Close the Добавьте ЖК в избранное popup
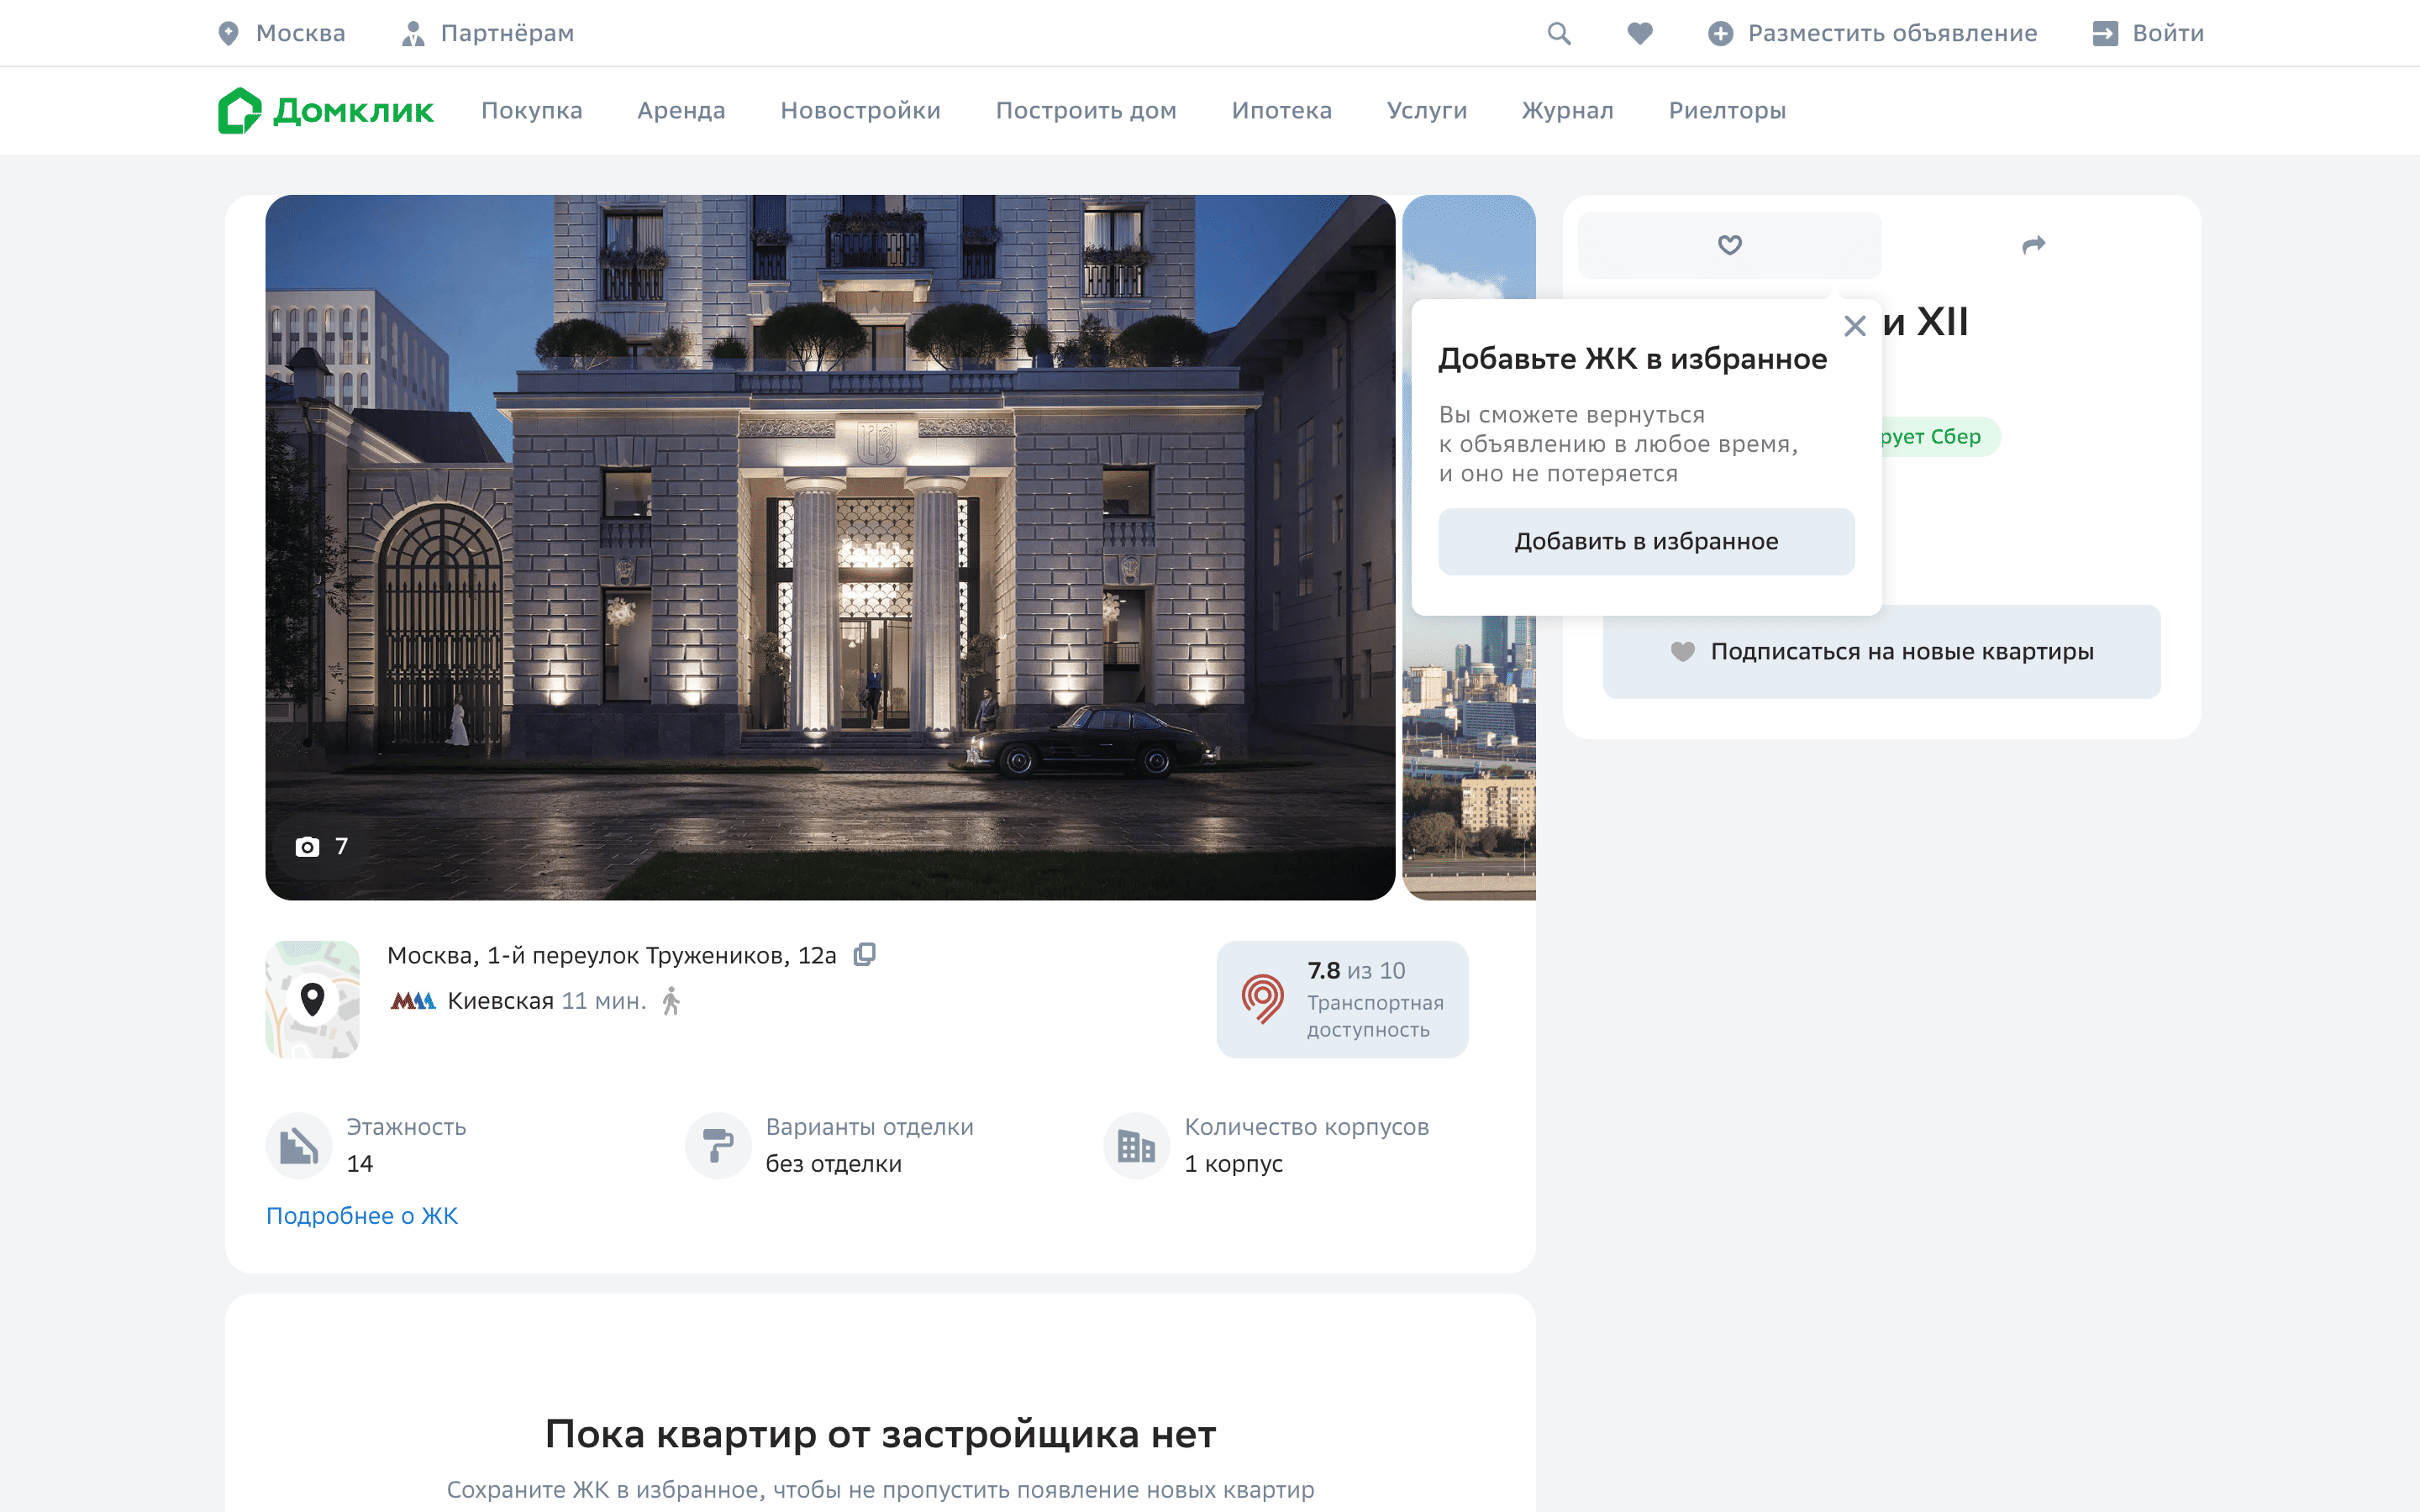 click(x=1855, y=326)
